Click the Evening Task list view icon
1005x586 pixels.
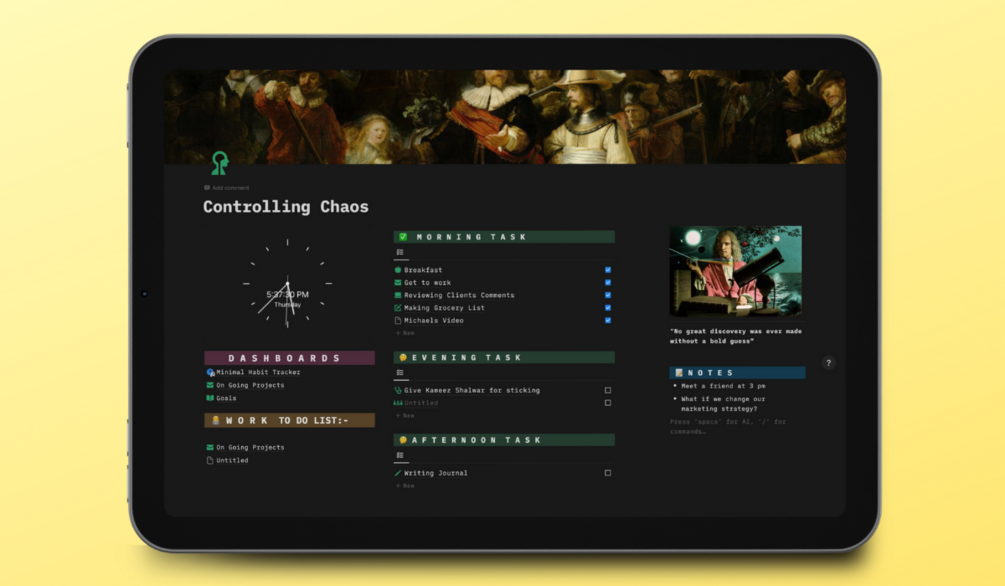point(400,373)
